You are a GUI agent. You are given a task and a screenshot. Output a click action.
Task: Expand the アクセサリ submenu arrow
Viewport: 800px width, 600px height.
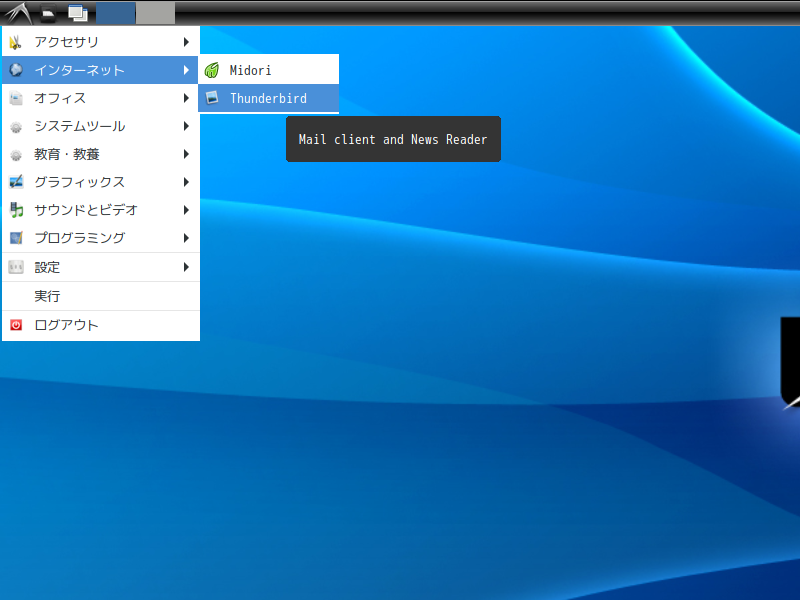click(x=186, y=42)
